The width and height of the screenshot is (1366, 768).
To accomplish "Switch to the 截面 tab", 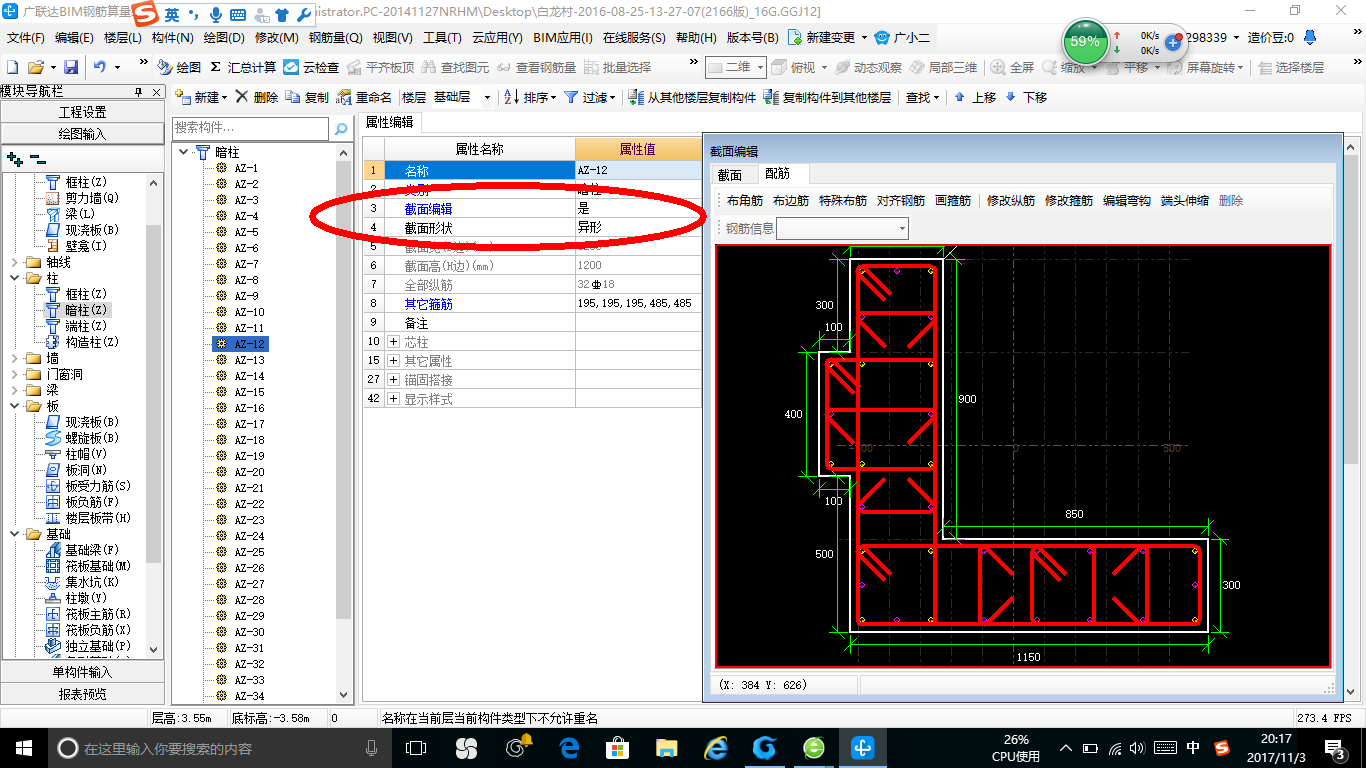I will [x=730, y=175].
